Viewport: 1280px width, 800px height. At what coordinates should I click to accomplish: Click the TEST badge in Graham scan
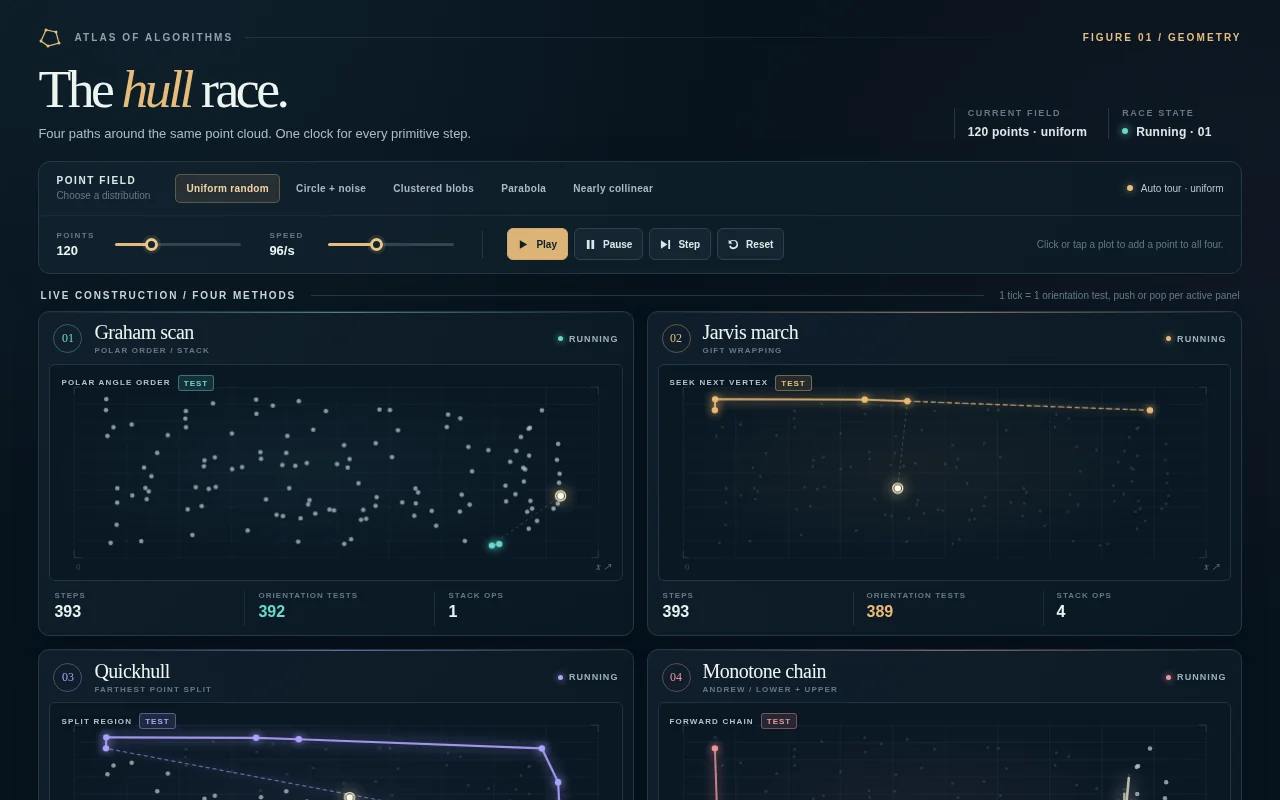click(196, 383)
